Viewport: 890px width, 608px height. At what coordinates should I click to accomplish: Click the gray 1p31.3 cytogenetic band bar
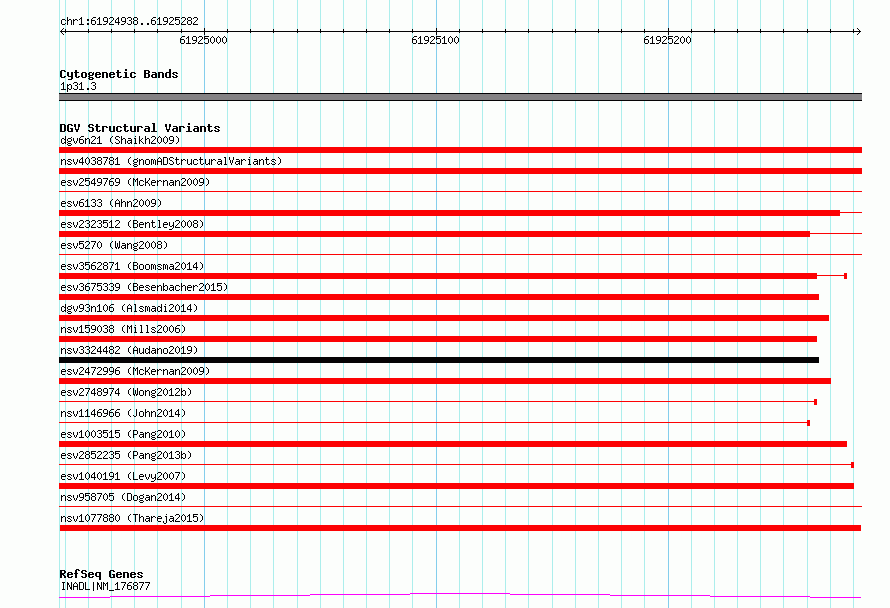click(460, 97)
